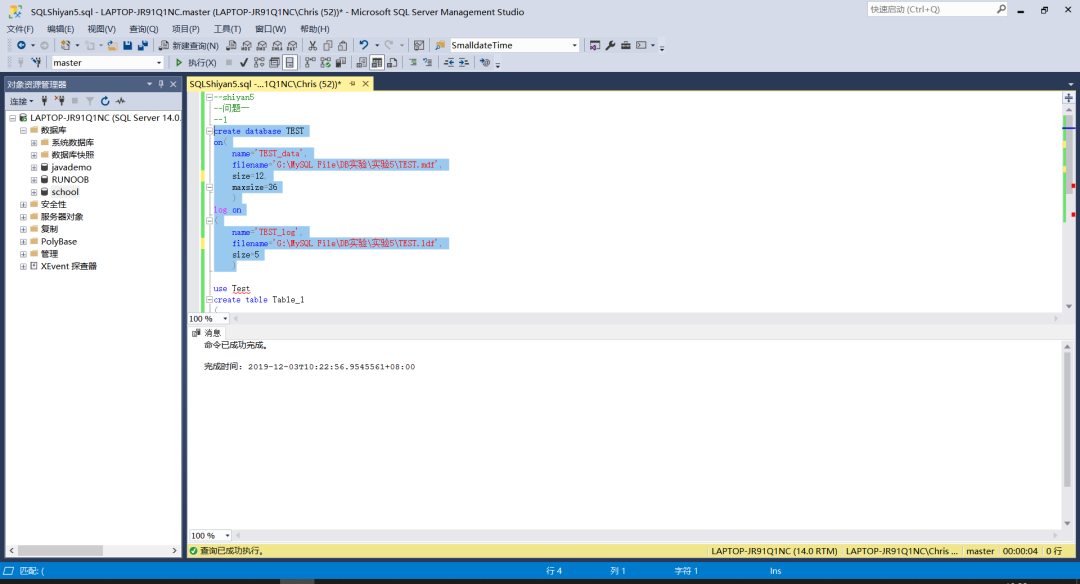Select 数据库快照 folder
Viewport: 1080px width, 584px height.
[73, 155]
